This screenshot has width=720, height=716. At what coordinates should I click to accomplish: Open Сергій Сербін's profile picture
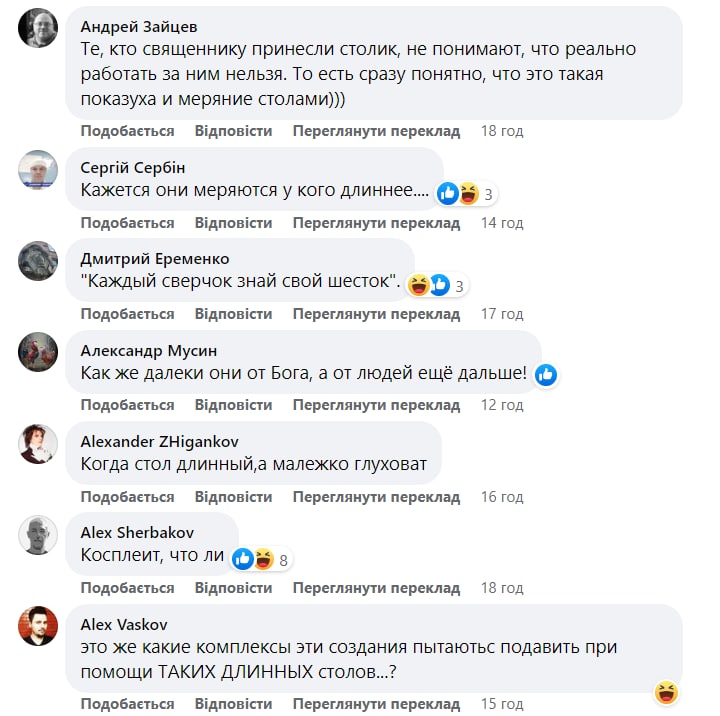click(x=38, y=171)
